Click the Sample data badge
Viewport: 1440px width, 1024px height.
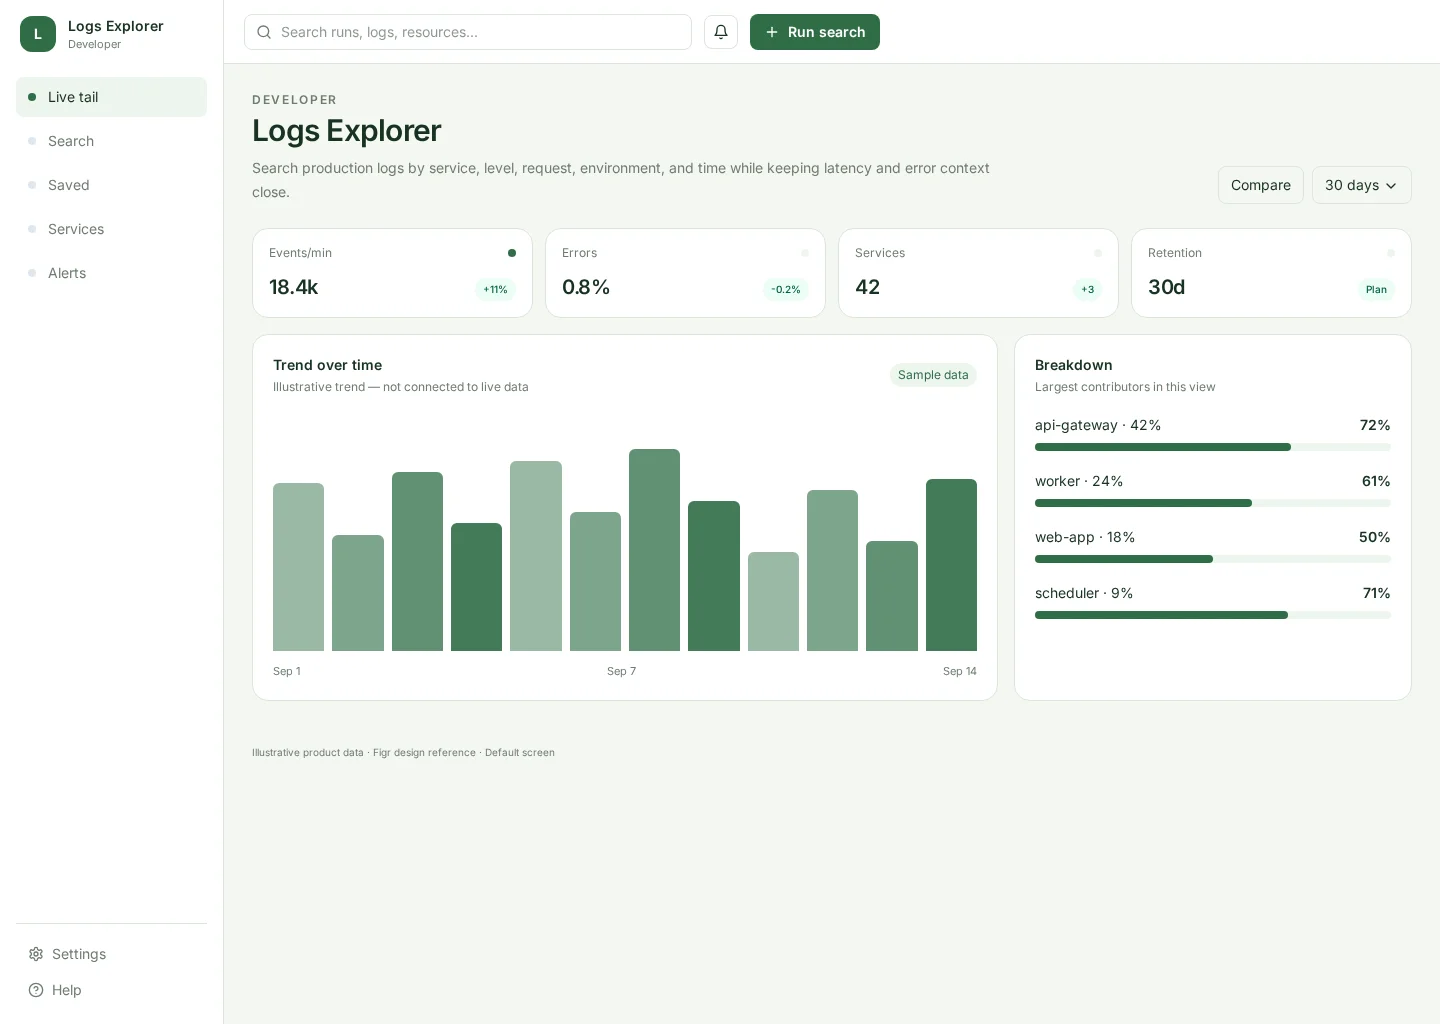(933, 375)
